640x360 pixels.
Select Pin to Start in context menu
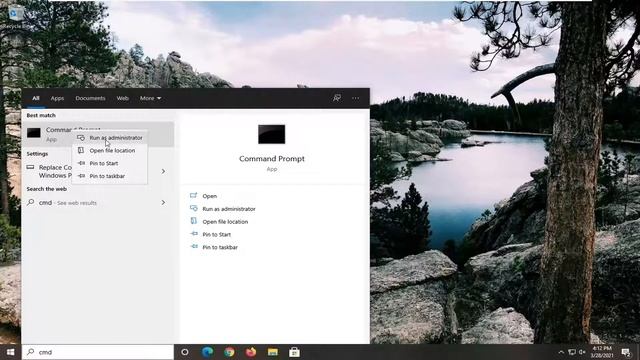110,163
